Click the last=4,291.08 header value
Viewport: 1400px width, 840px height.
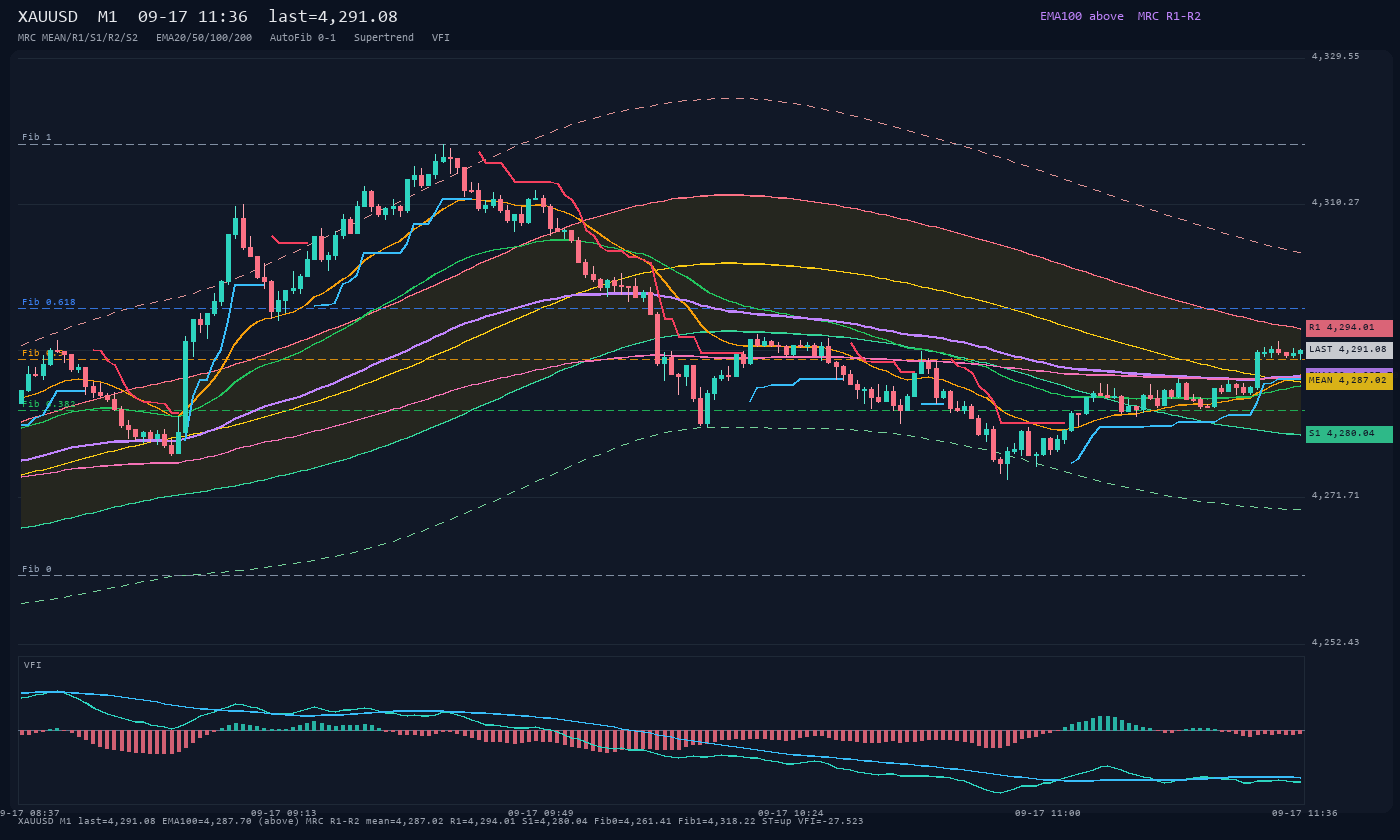333,17
